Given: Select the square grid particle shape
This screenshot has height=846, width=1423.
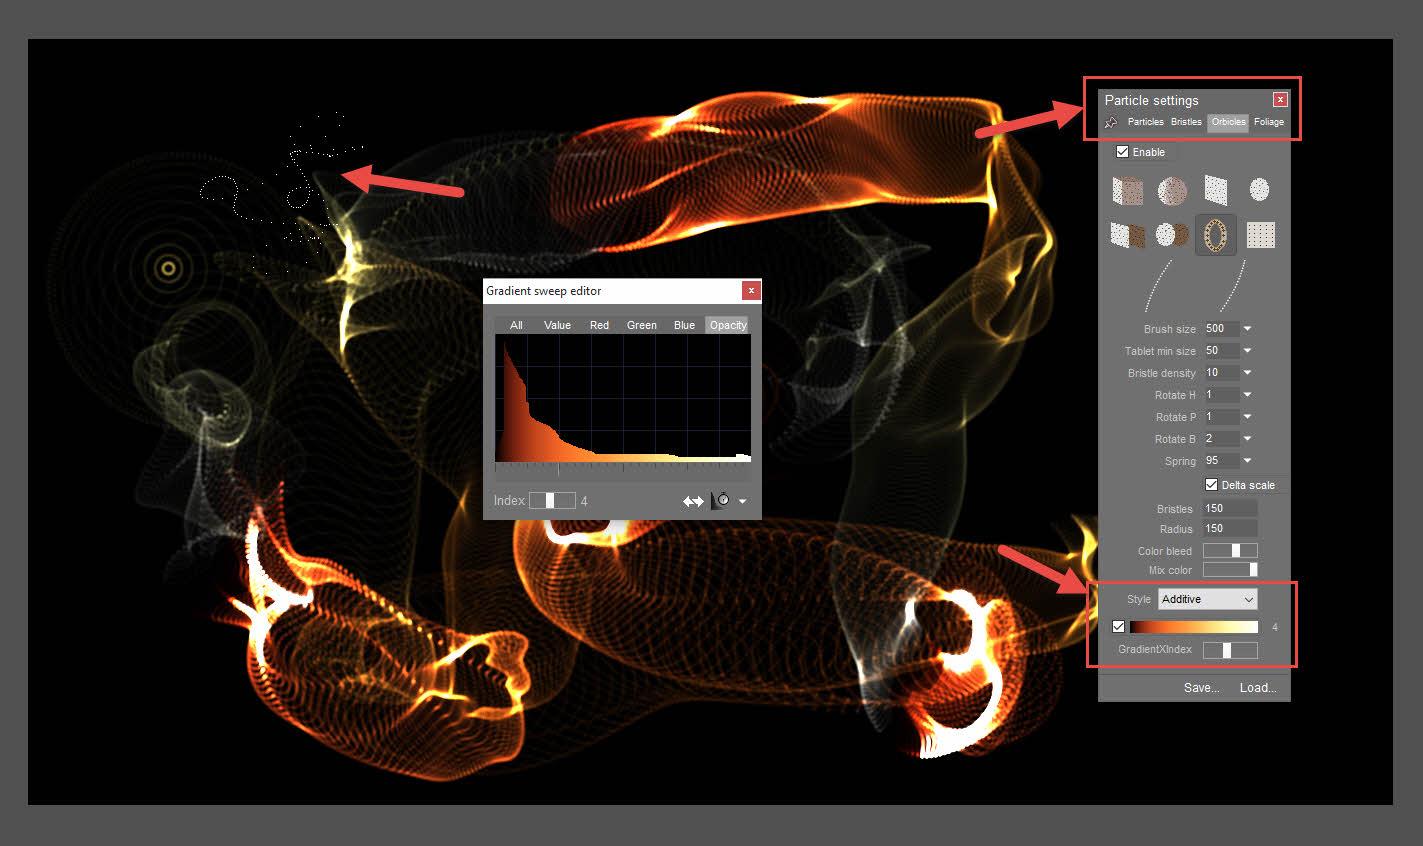Looking at the screenshot, I should 1260,234.
